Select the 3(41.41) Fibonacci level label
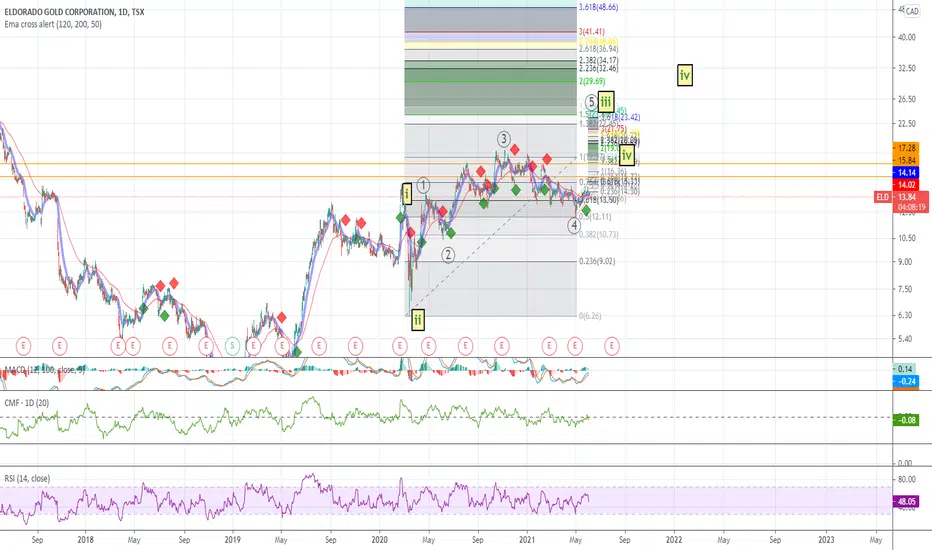The height and width of the screenshot is (550, 932). [x=591, y=32]
